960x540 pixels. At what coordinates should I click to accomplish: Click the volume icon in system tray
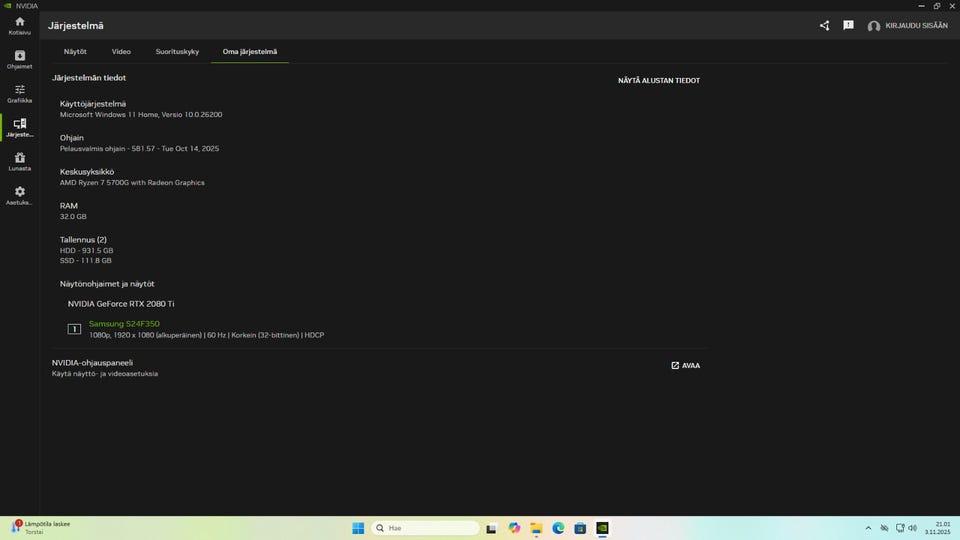(913, 528)
